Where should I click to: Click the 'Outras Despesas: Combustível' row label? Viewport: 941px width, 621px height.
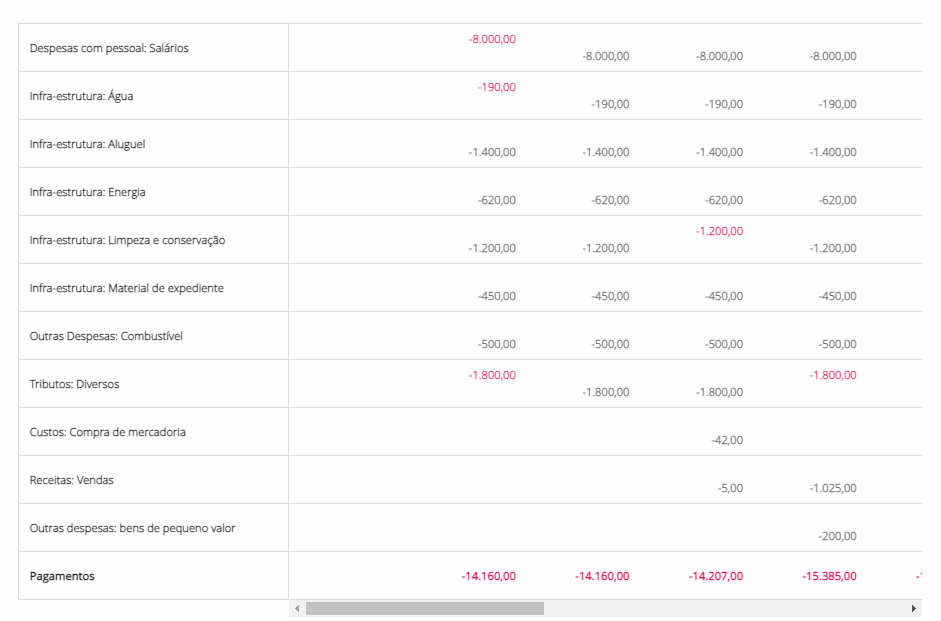[106, 336]
